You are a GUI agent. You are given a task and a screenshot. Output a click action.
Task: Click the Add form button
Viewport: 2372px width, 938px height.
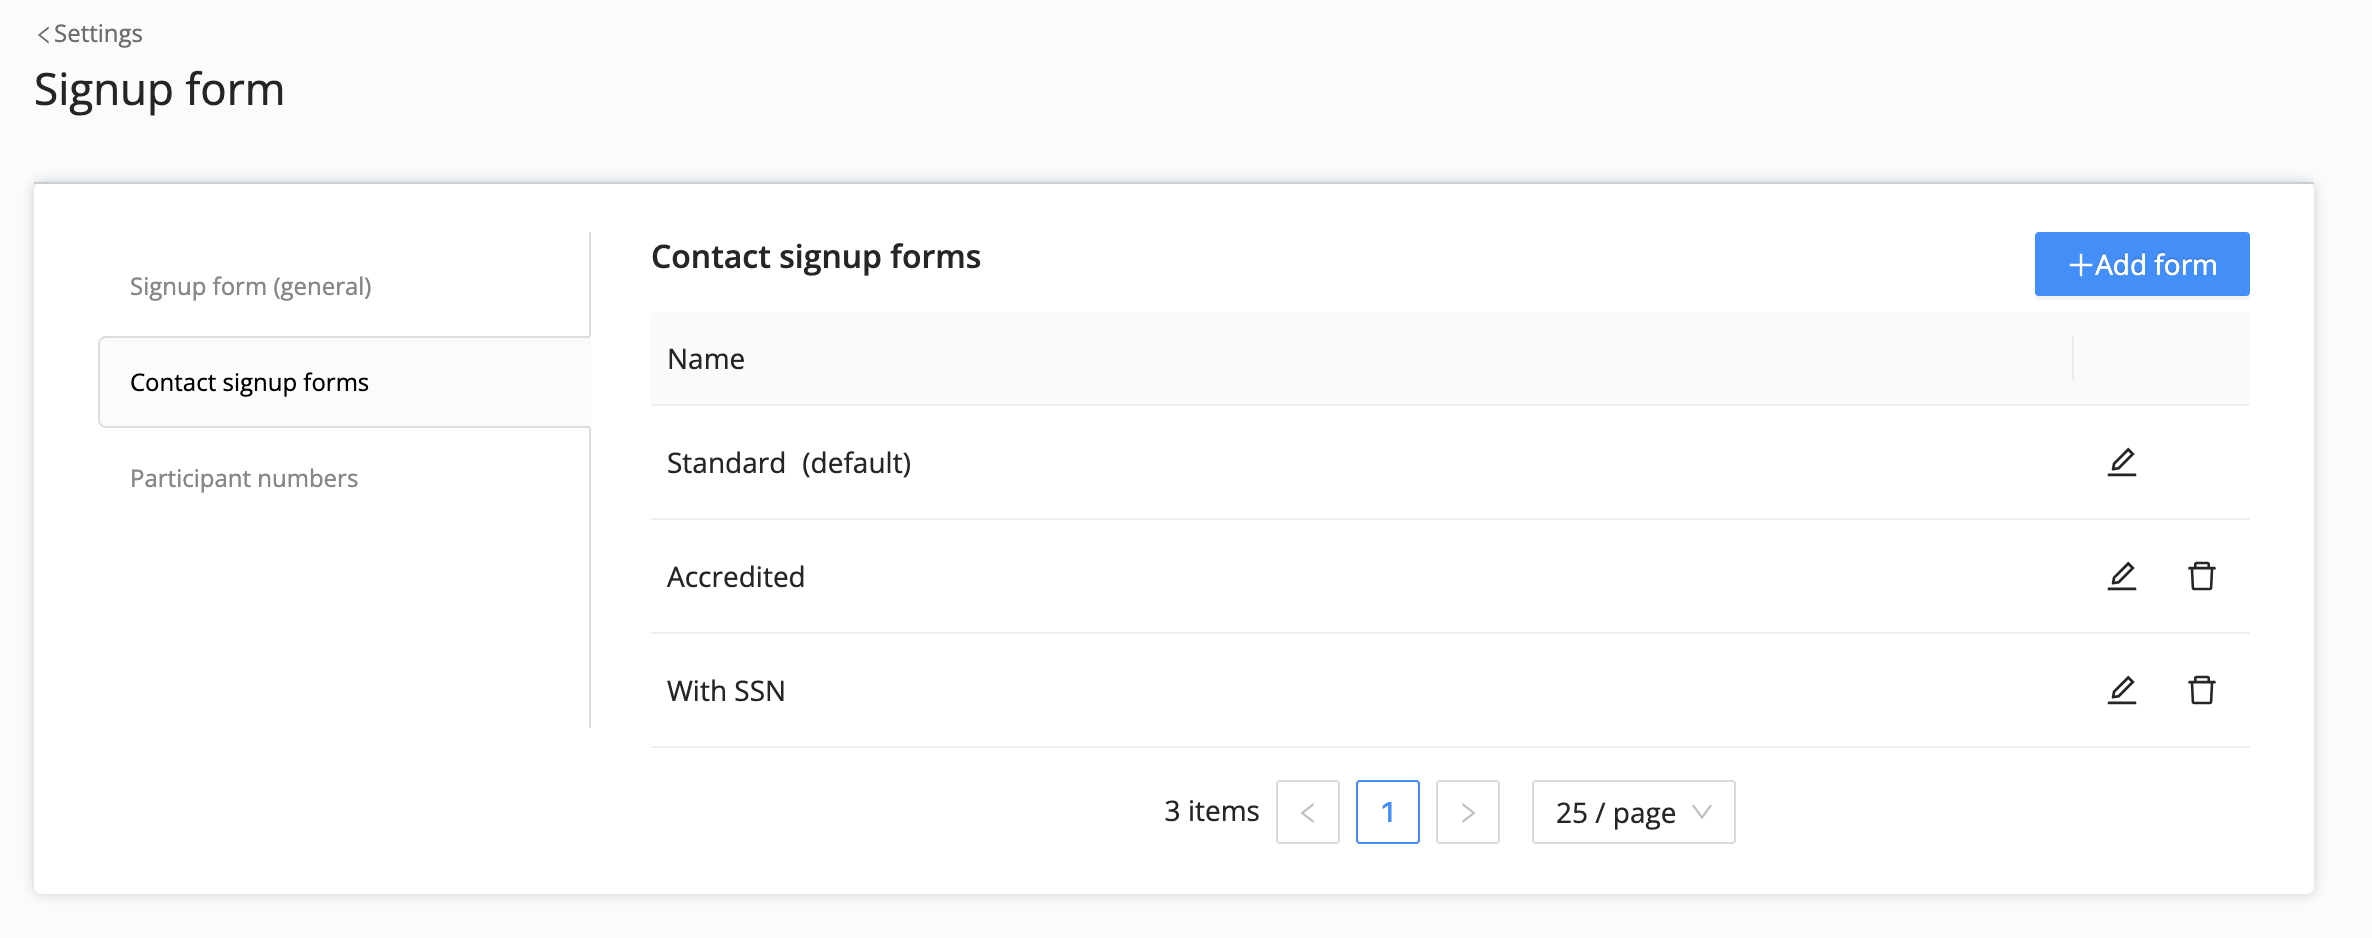pyautogui.click(x=2141, y=264)
